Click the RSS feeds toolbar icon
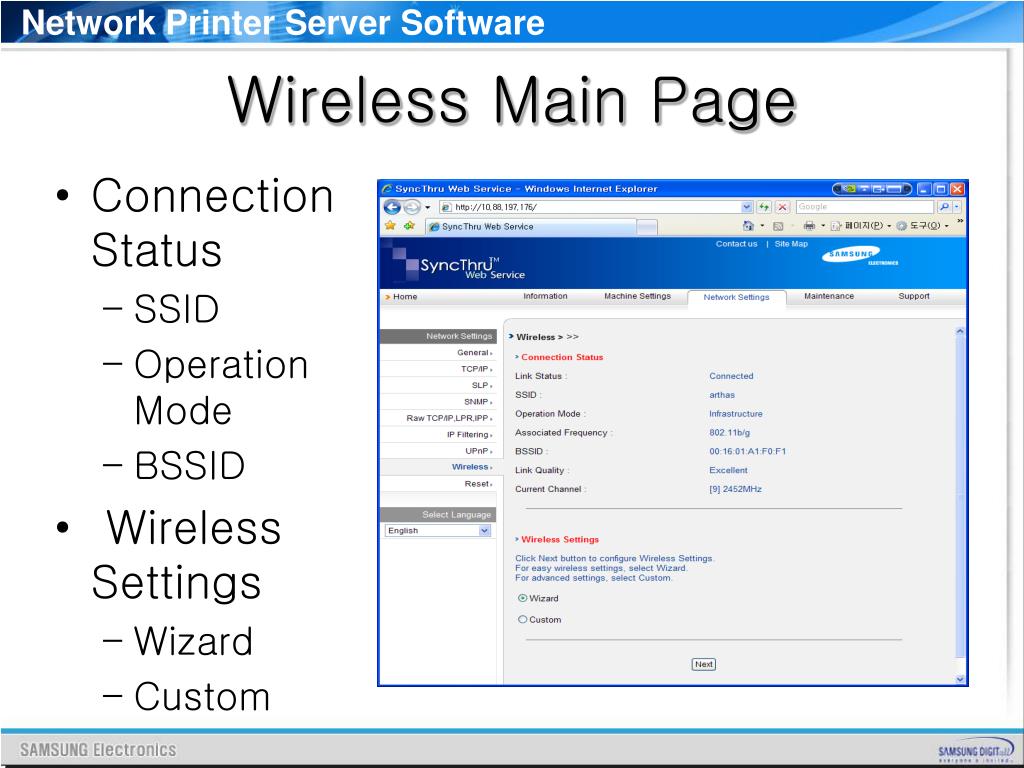1024x768 pixels. pos(778,226)
